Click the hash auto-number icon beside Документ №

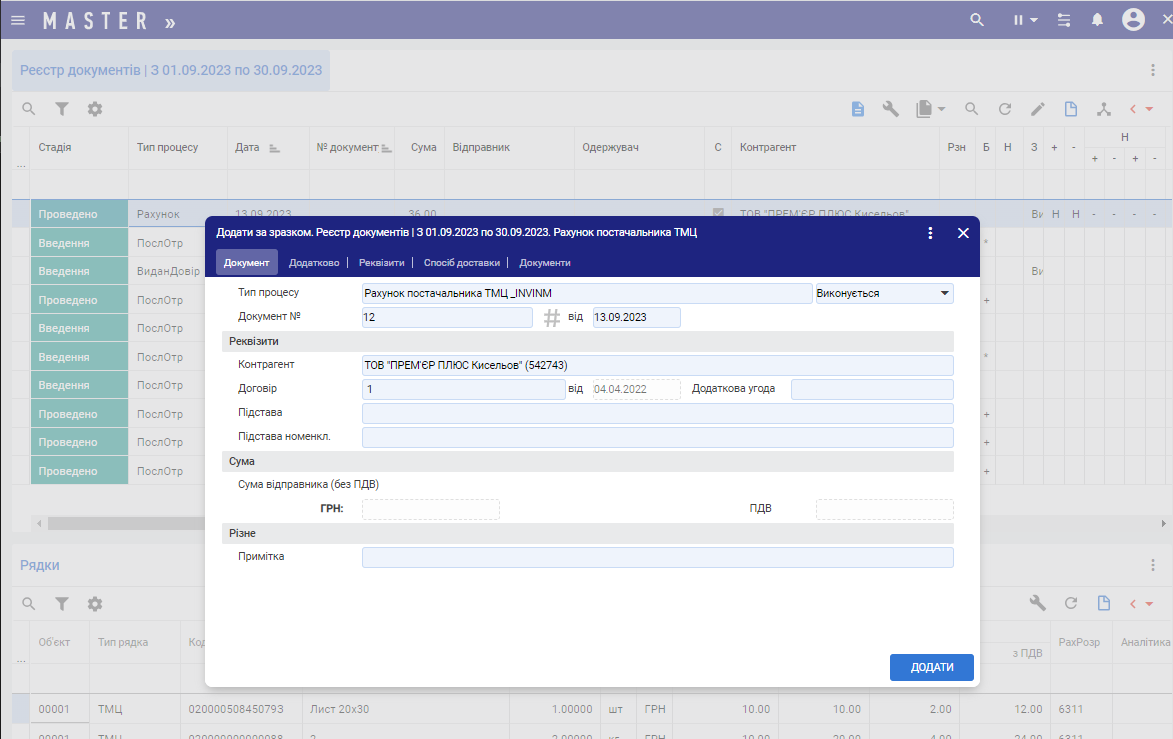click(552, 318)
